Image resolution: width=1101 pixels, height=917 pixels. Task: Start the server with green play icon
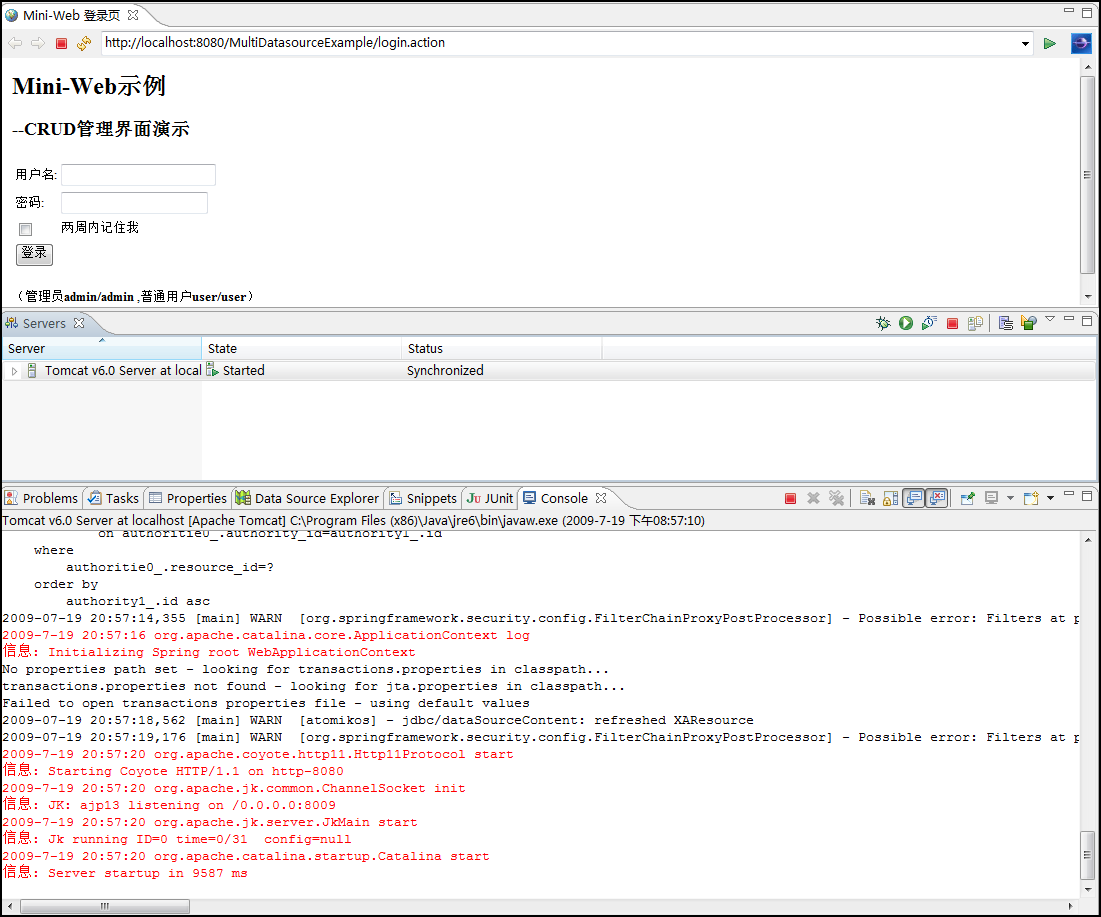tap(906, 323)
